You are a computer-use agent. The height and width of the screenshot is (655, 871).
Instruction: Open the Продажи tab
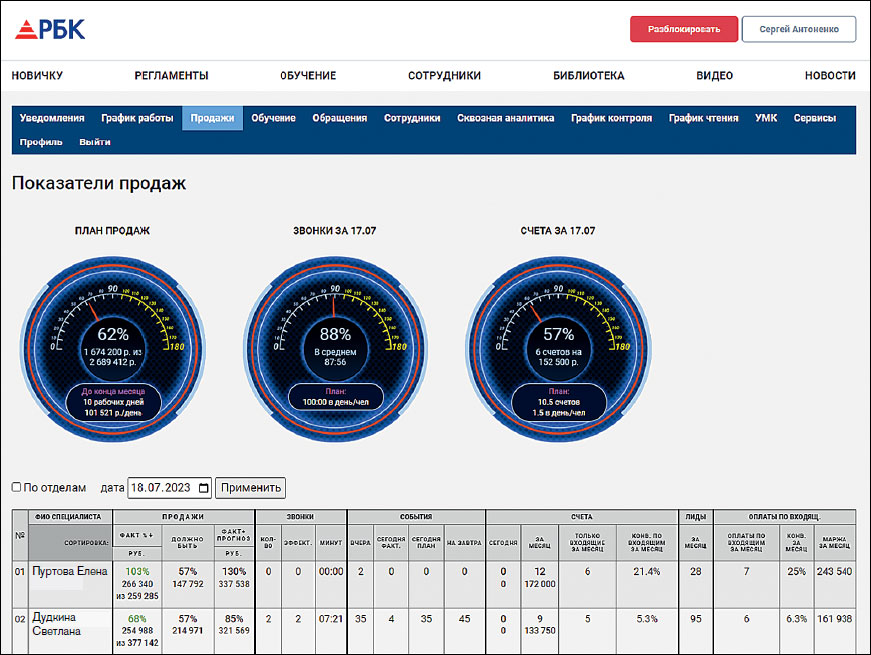click(212, 118)
